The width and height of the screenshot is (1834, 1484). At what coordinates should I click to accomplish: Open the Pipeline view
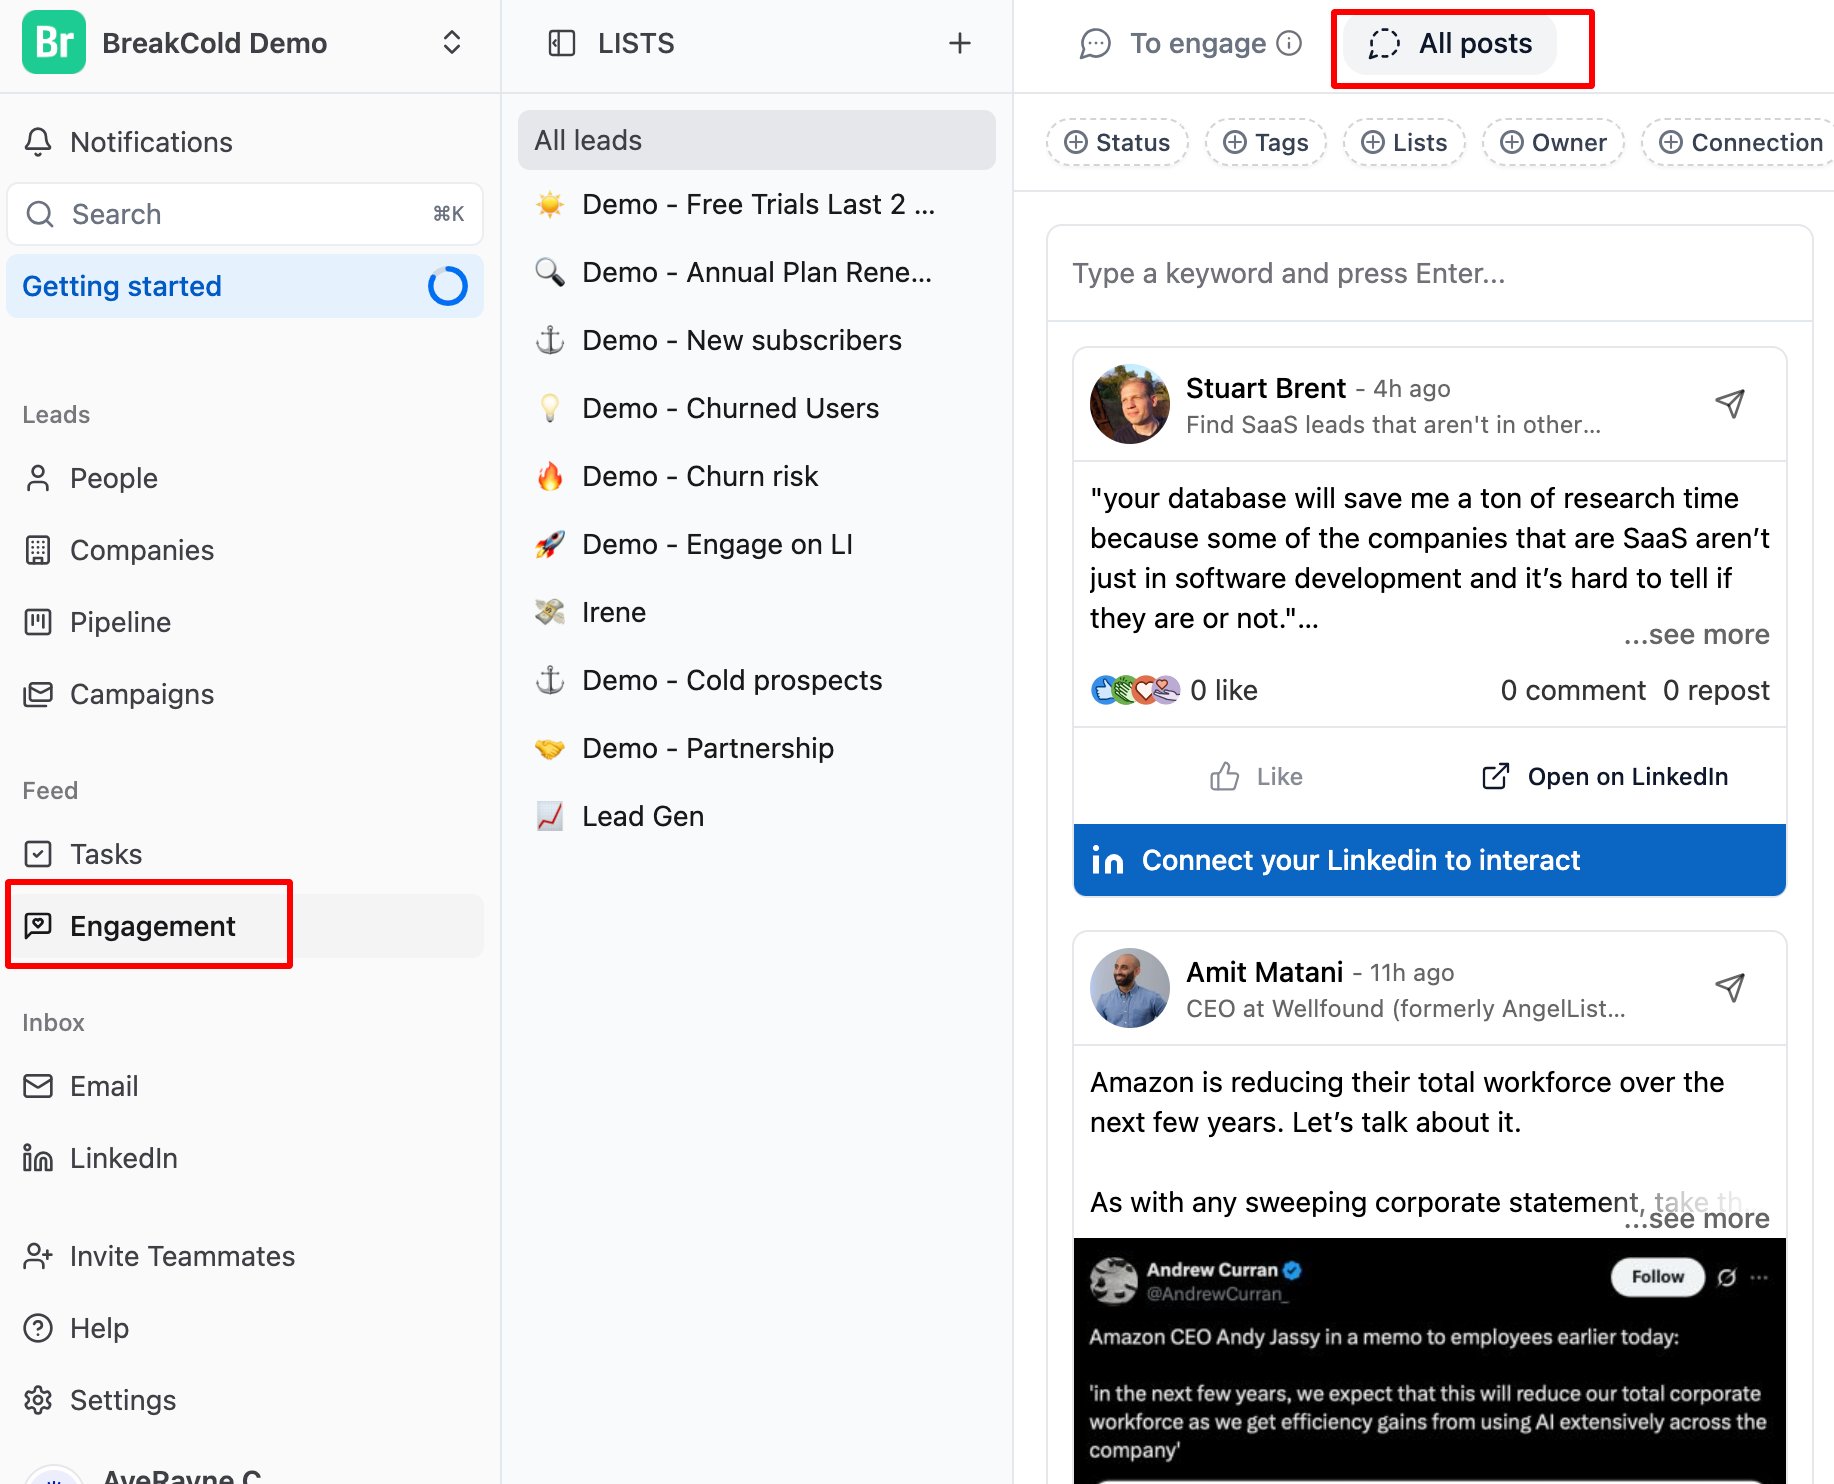[245, 622]
